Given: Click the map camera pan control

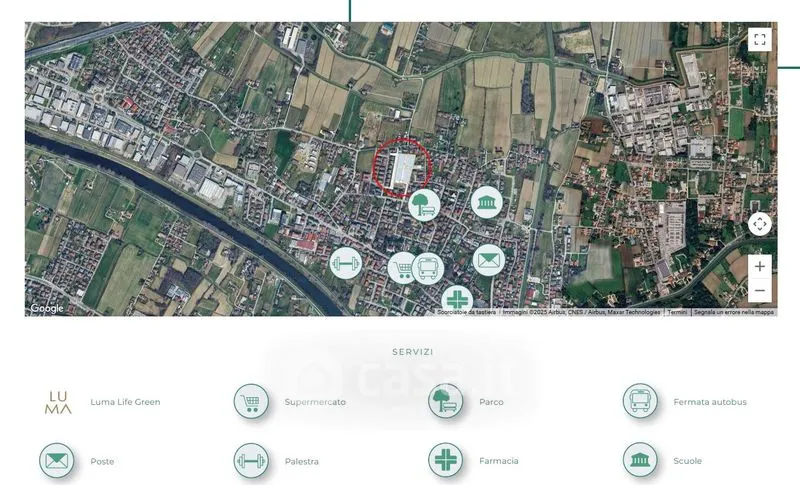Looking at the screenshot, I should (x=759, y=224).
